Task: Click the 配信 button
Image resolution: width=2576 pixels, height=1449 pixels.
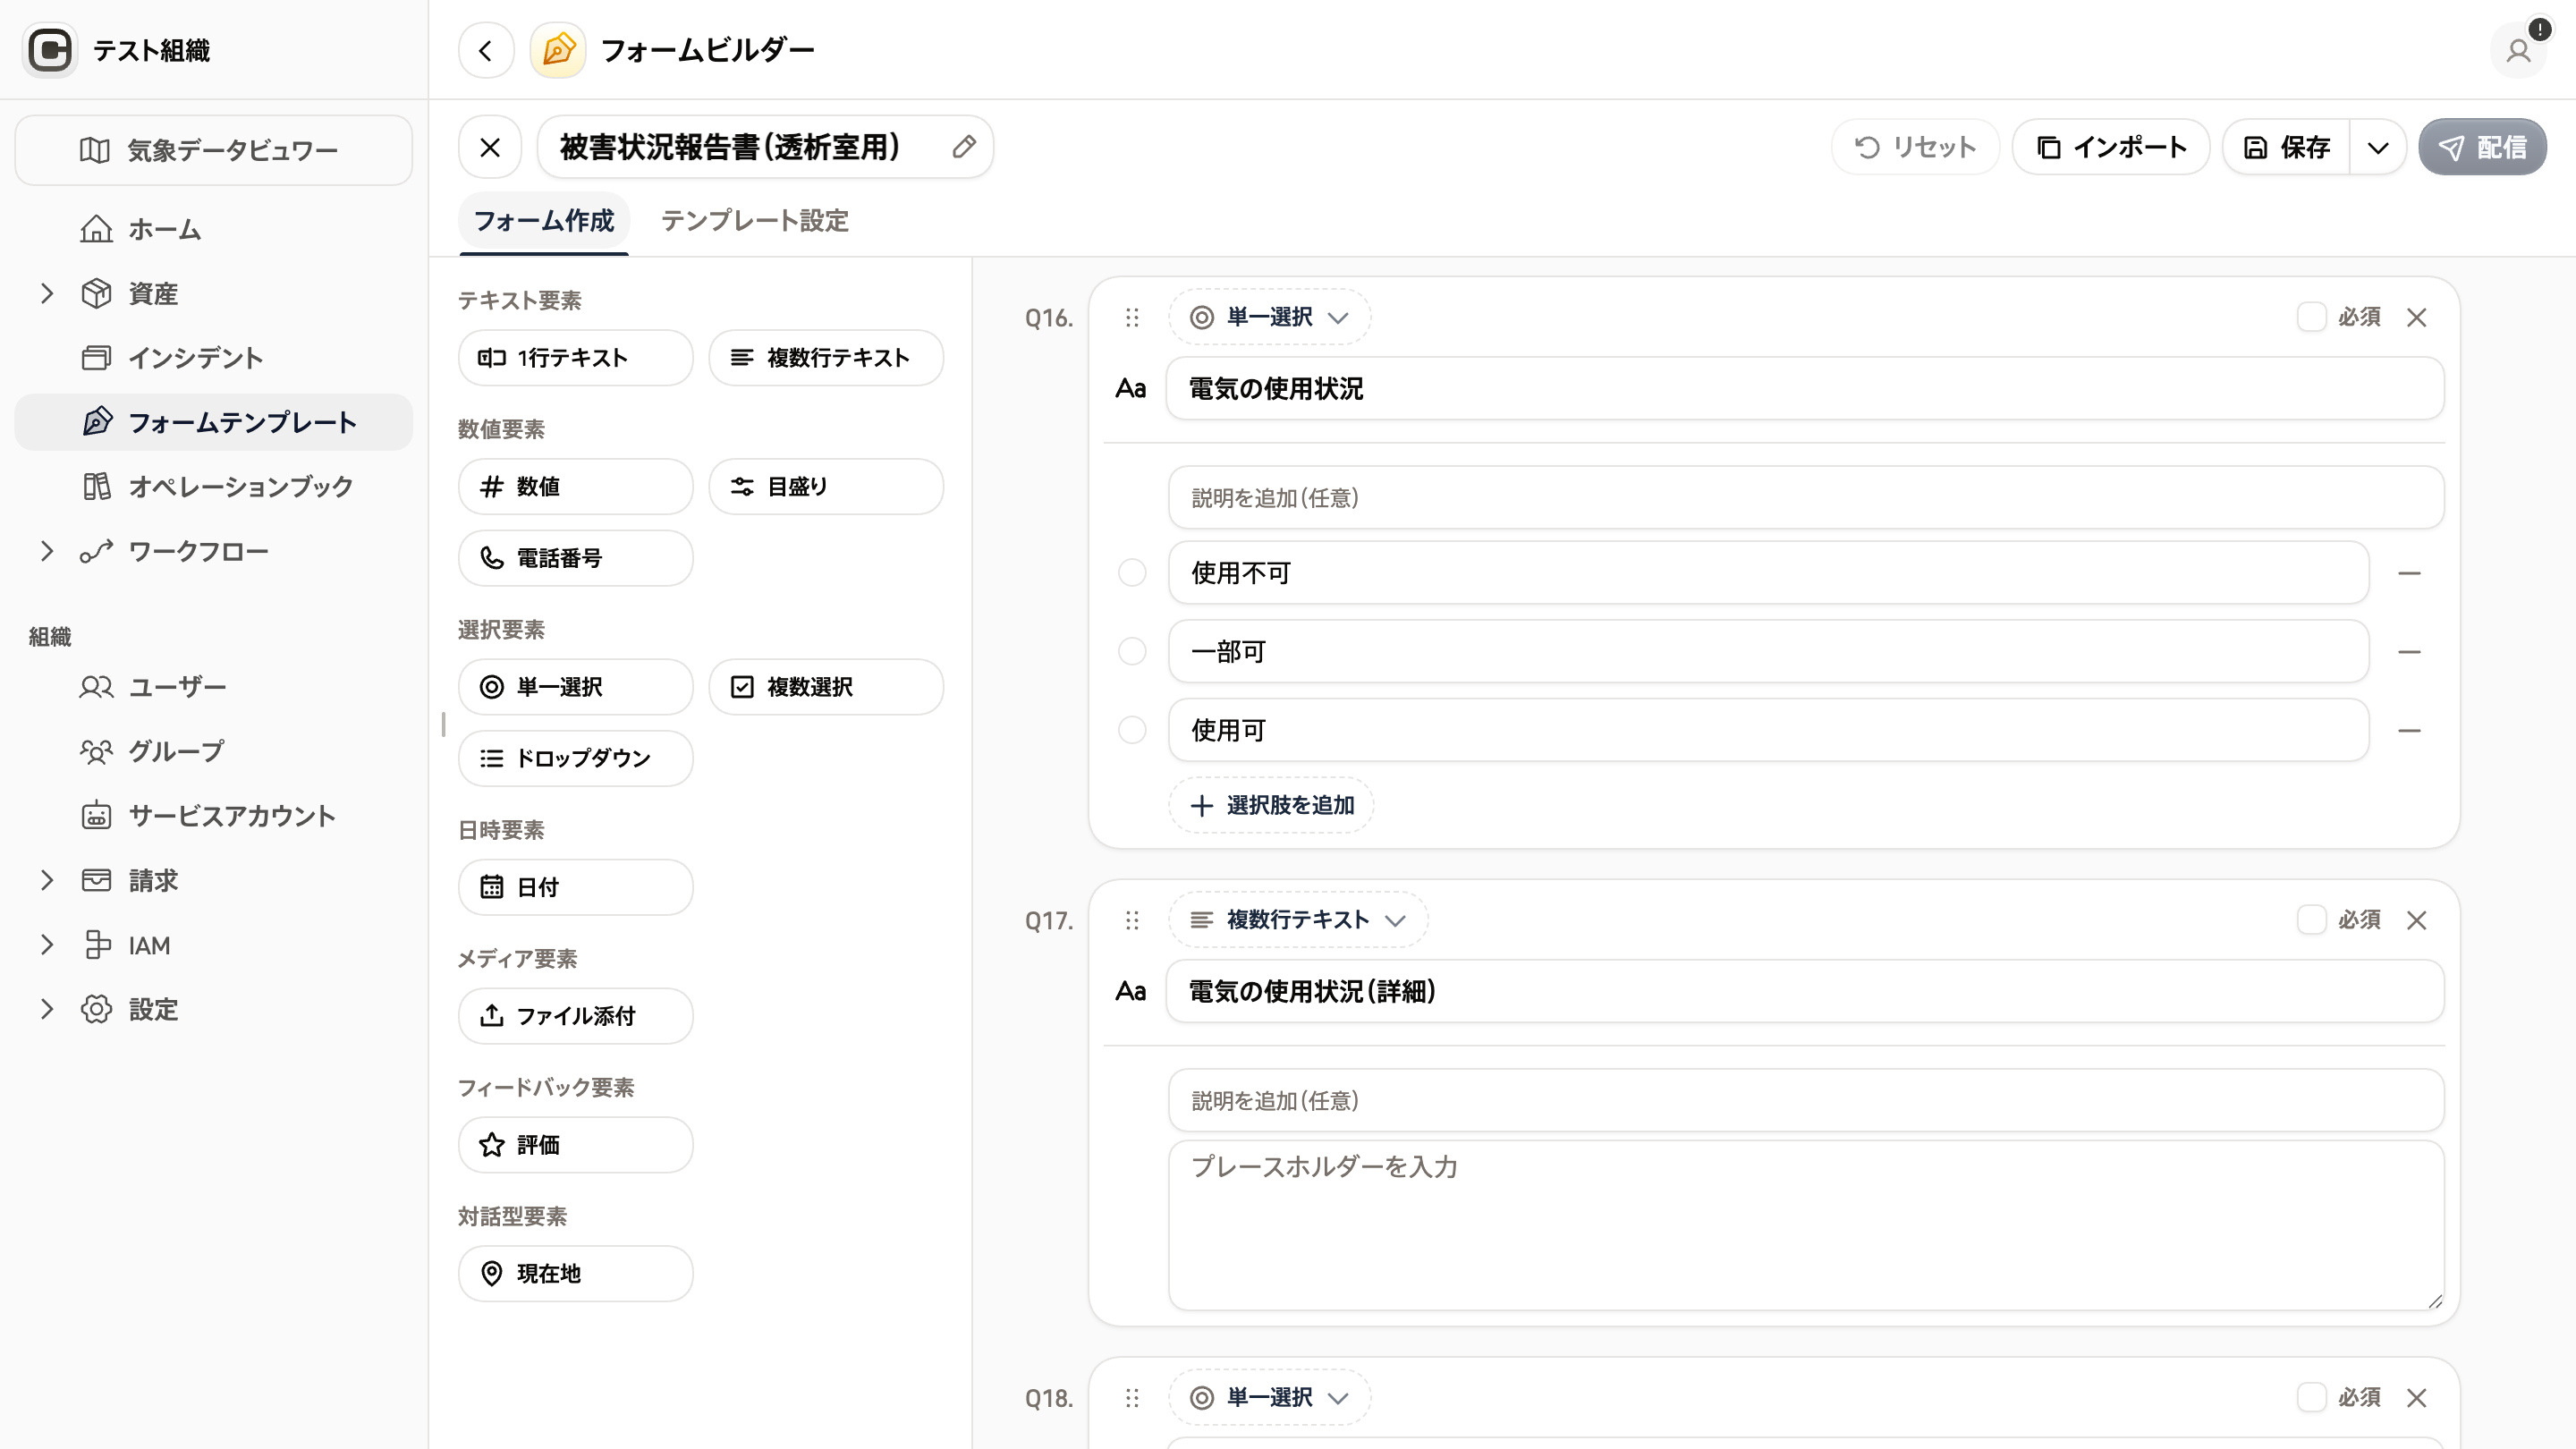Action: pos(2482,148)
